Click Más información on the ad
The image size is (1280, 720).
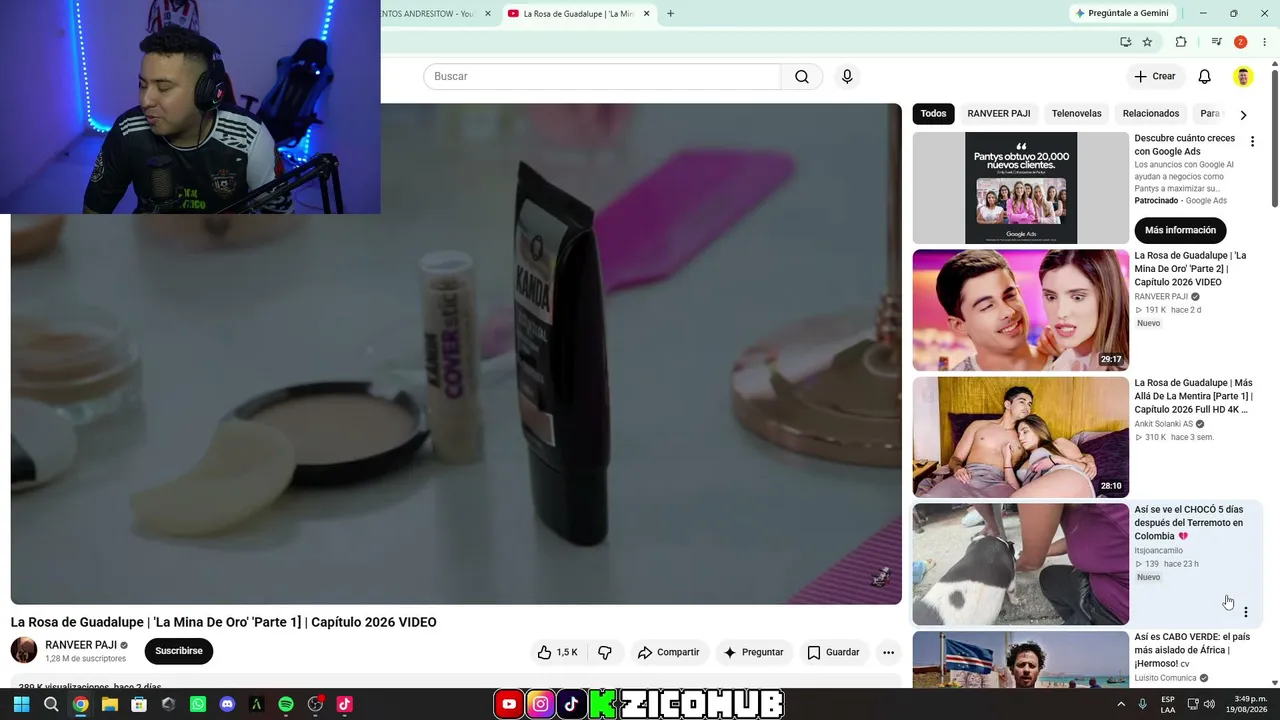click(1180, 230)
